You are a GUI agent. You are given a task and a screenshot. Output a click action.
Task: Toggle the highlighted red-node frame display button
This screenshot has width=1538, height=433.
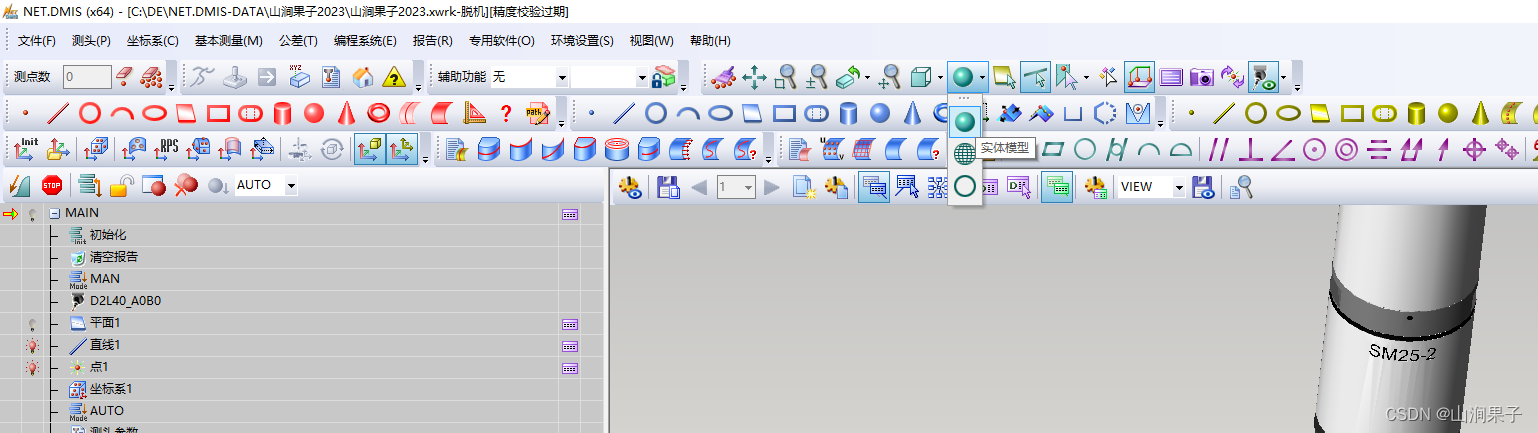pos(1139,76)
